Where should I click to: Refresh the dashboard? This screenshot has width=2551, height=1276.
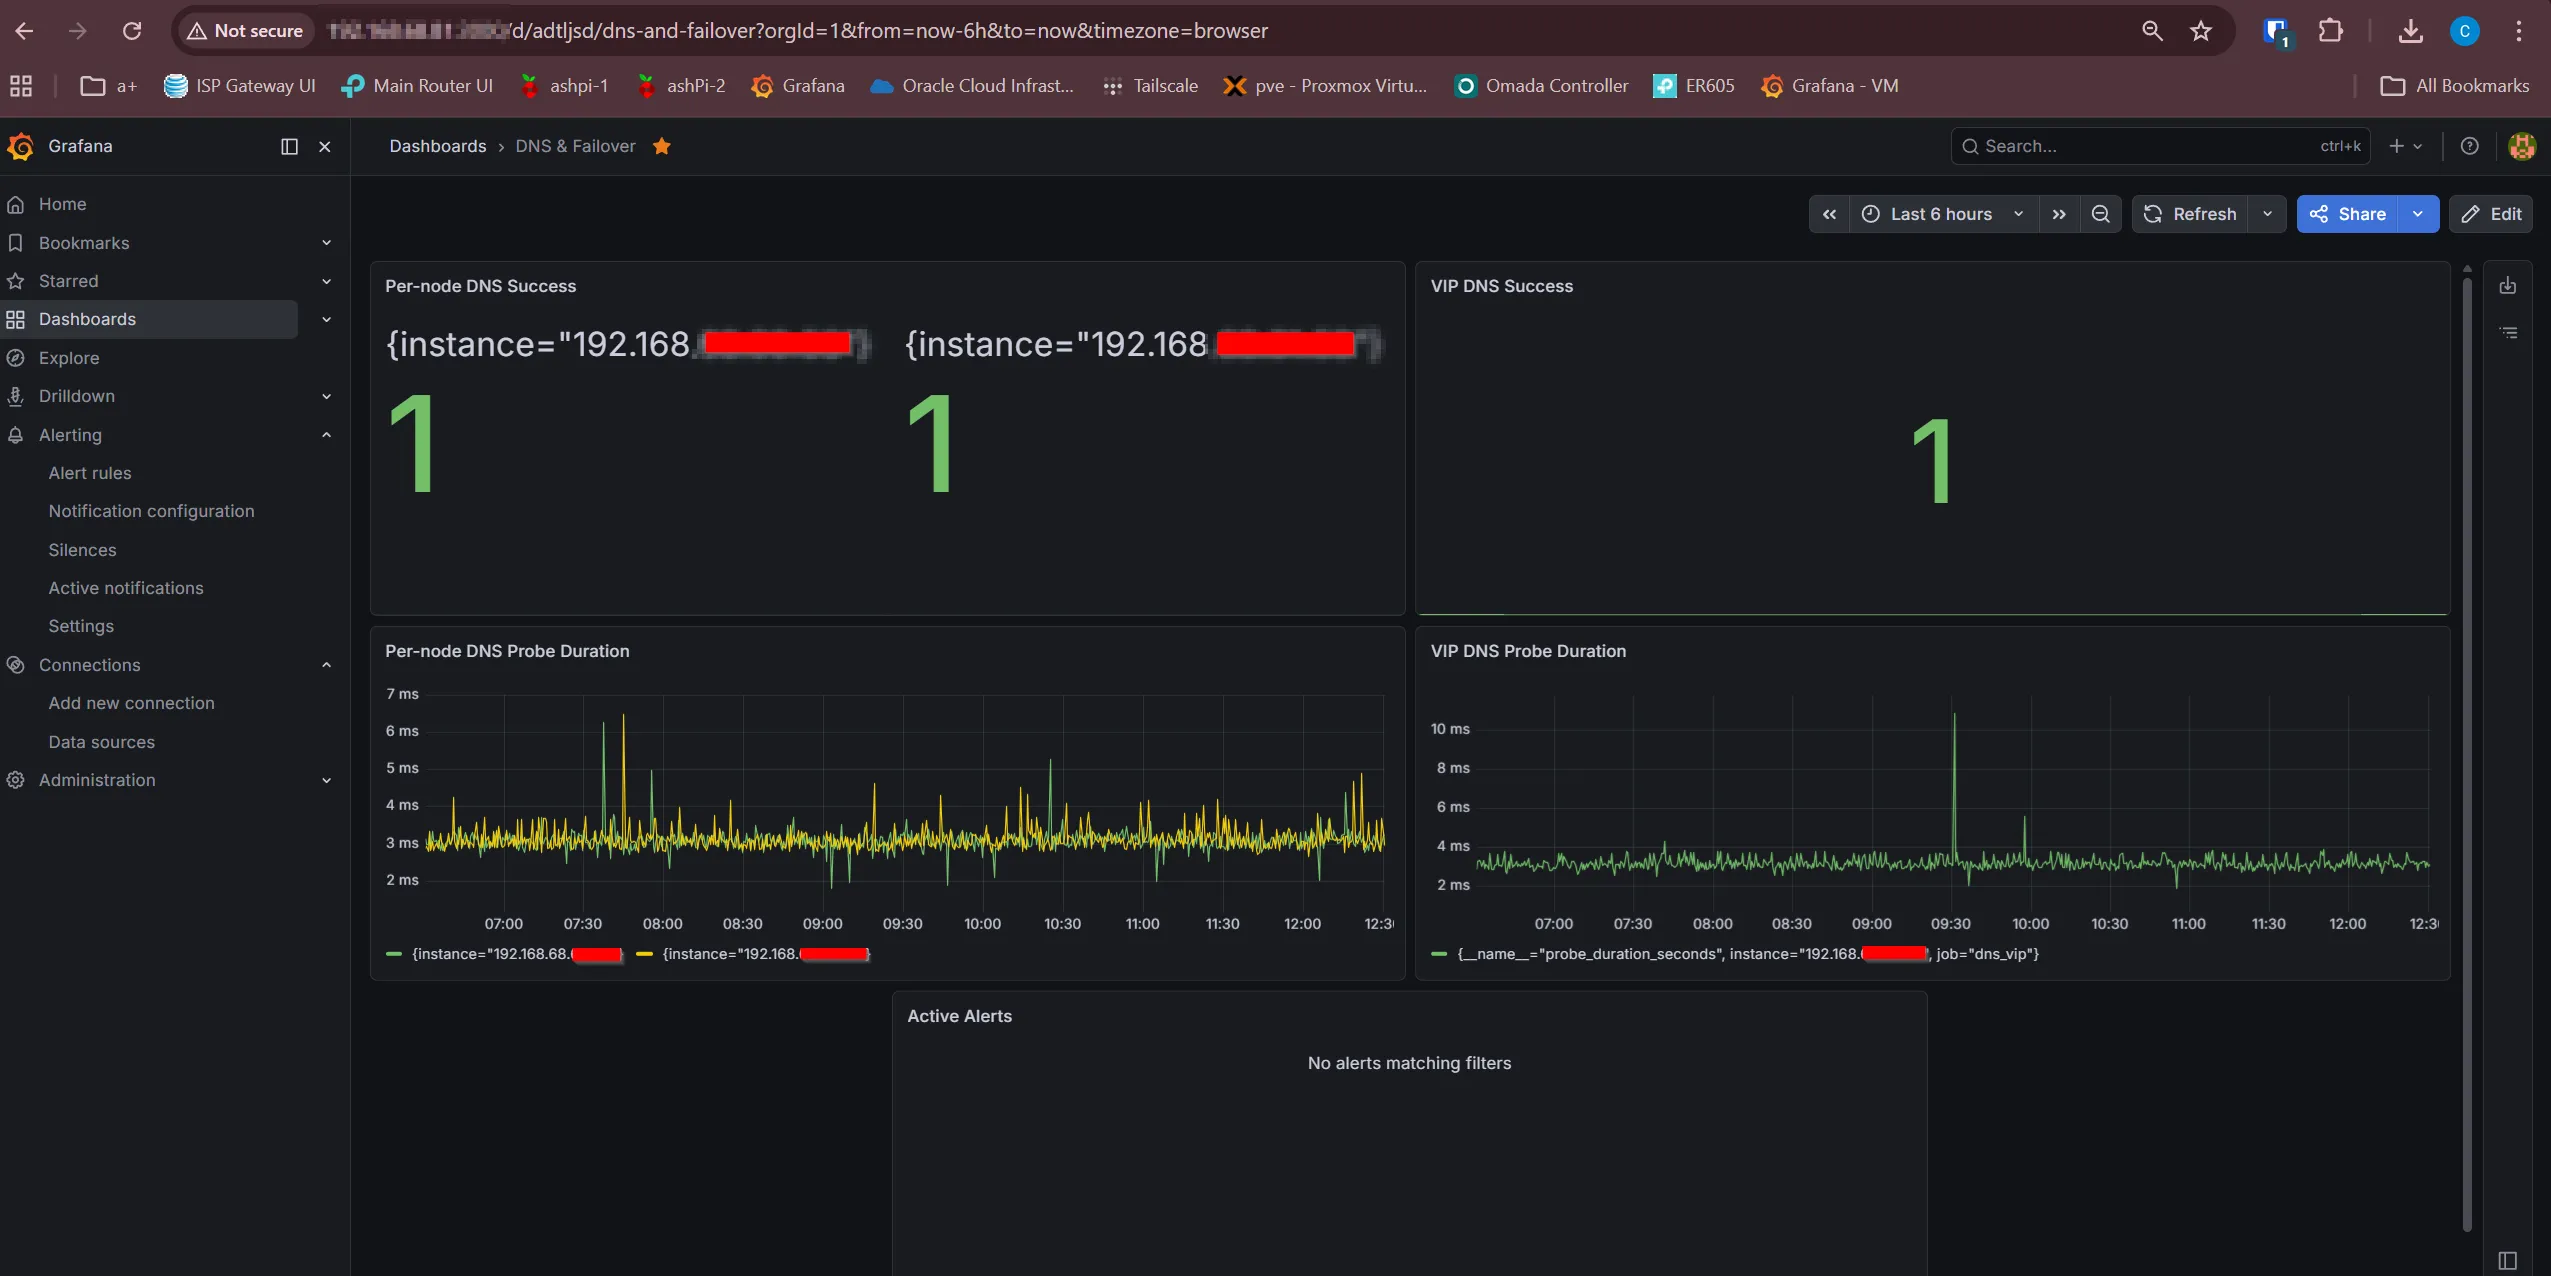[2190, 214]
